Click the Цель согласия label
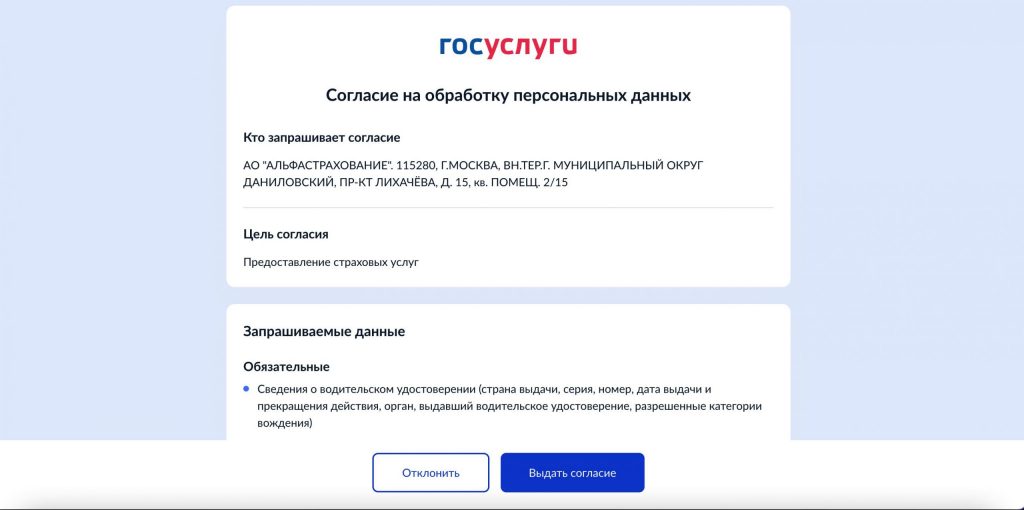This screenshot has width=1024, height=510. (285, 234)
